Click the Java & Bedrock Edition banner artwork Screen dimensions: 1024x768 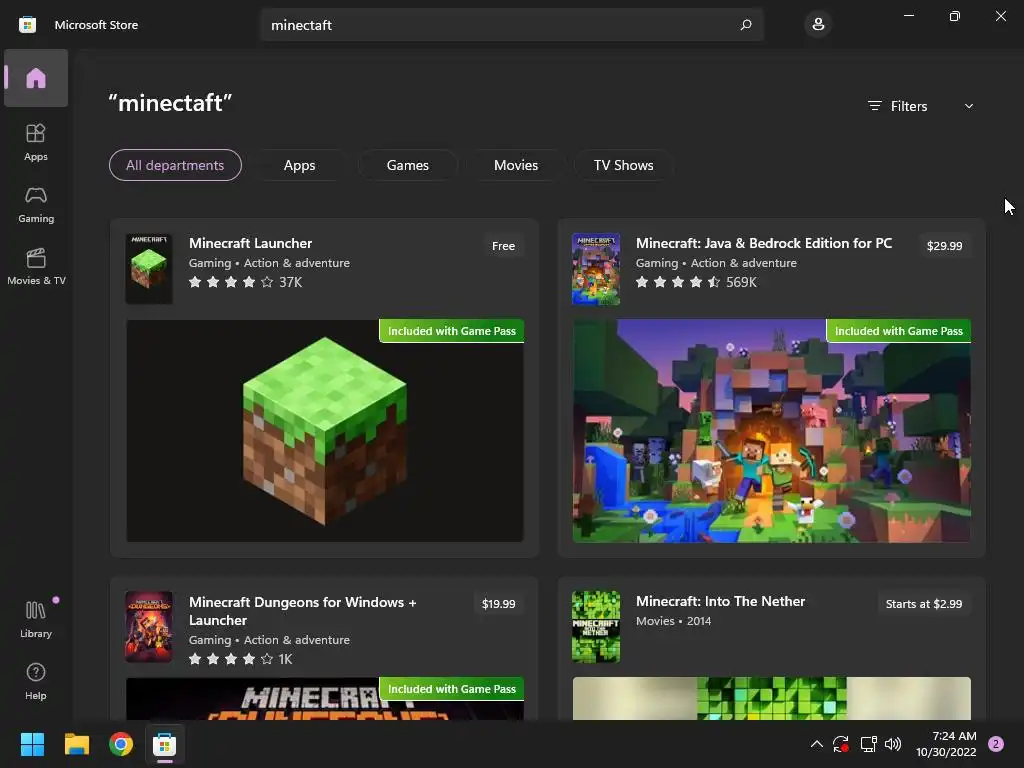tap(771, 430)
